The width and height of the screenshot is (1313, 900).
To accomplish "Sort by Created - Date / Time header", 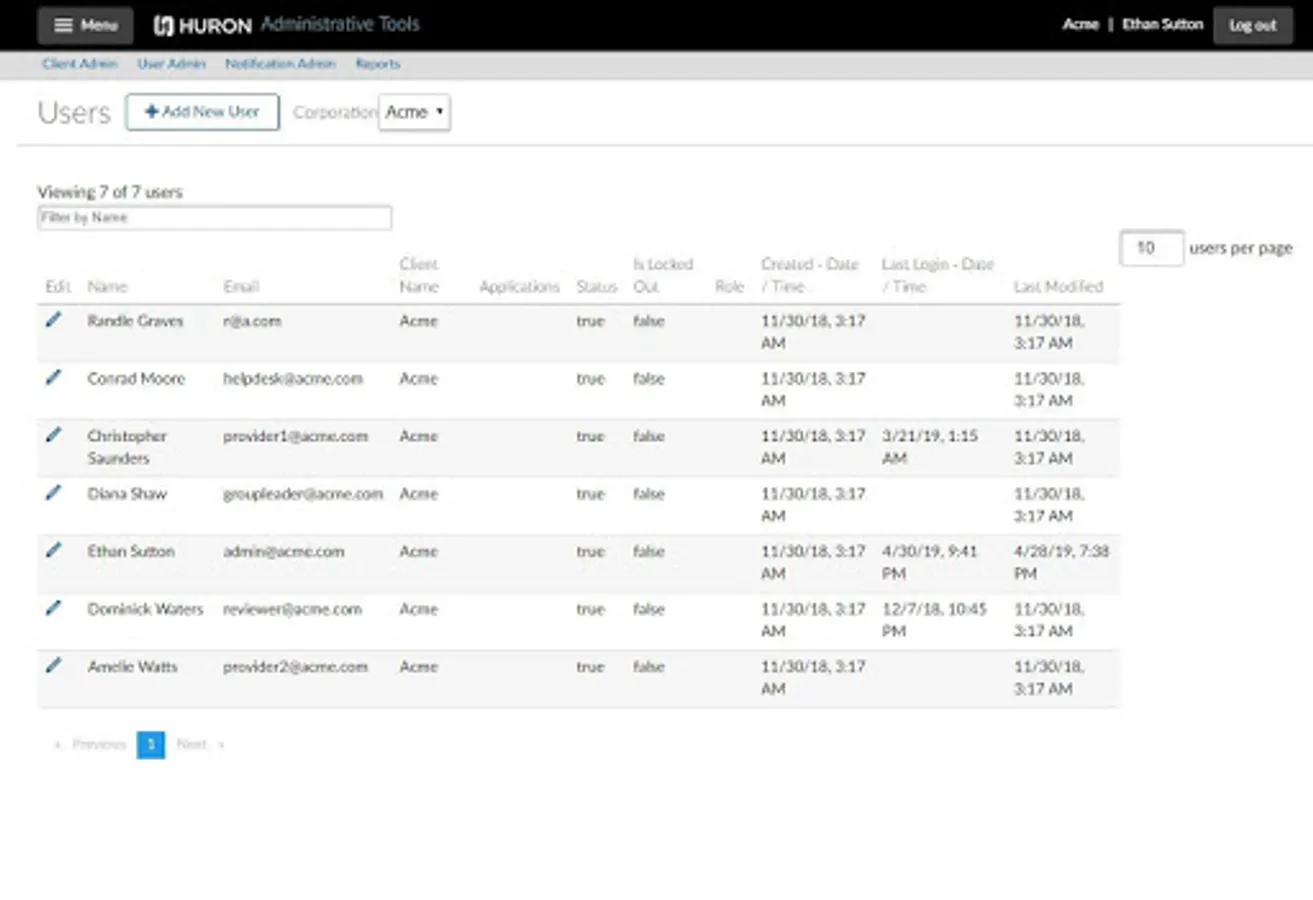I will coord(810,276).
